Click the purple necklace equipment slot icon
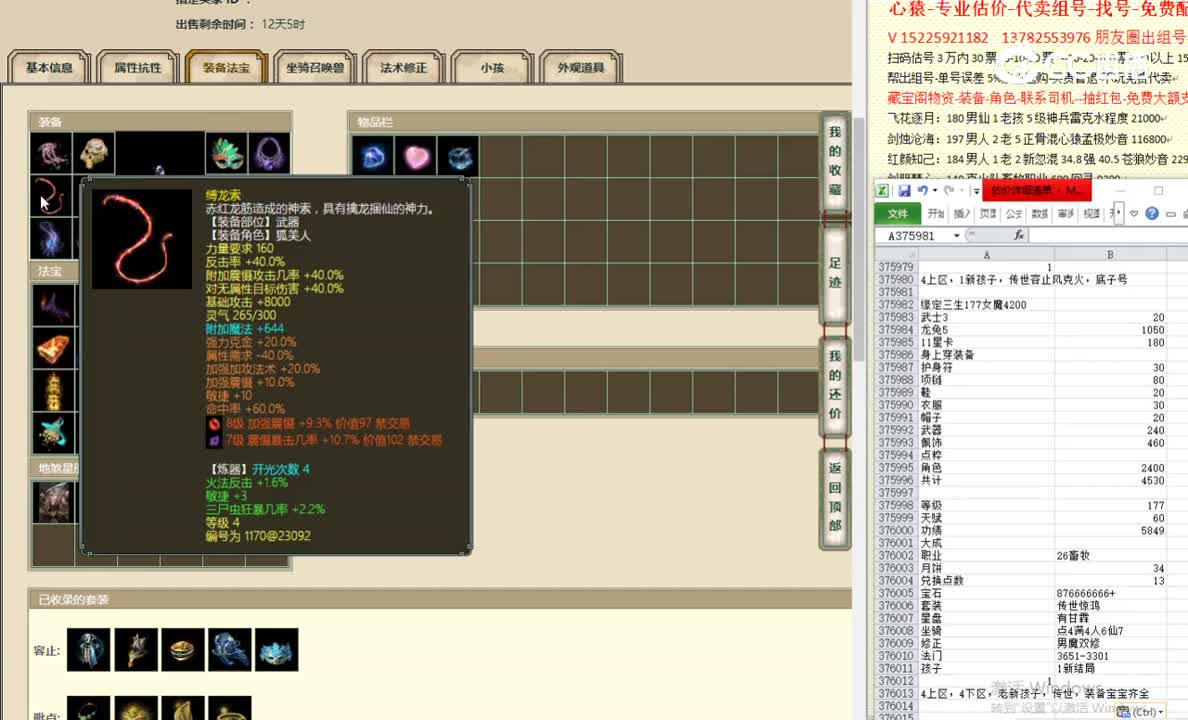Screen dimensions: 1188x720 click(268, 152)
